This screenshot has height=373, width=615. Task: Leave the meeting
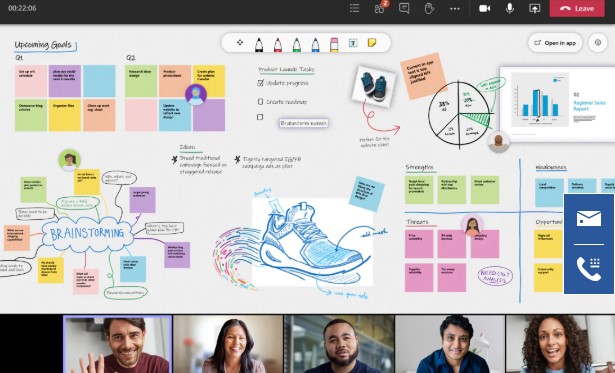pyautogui.click(x=577, y=8)
